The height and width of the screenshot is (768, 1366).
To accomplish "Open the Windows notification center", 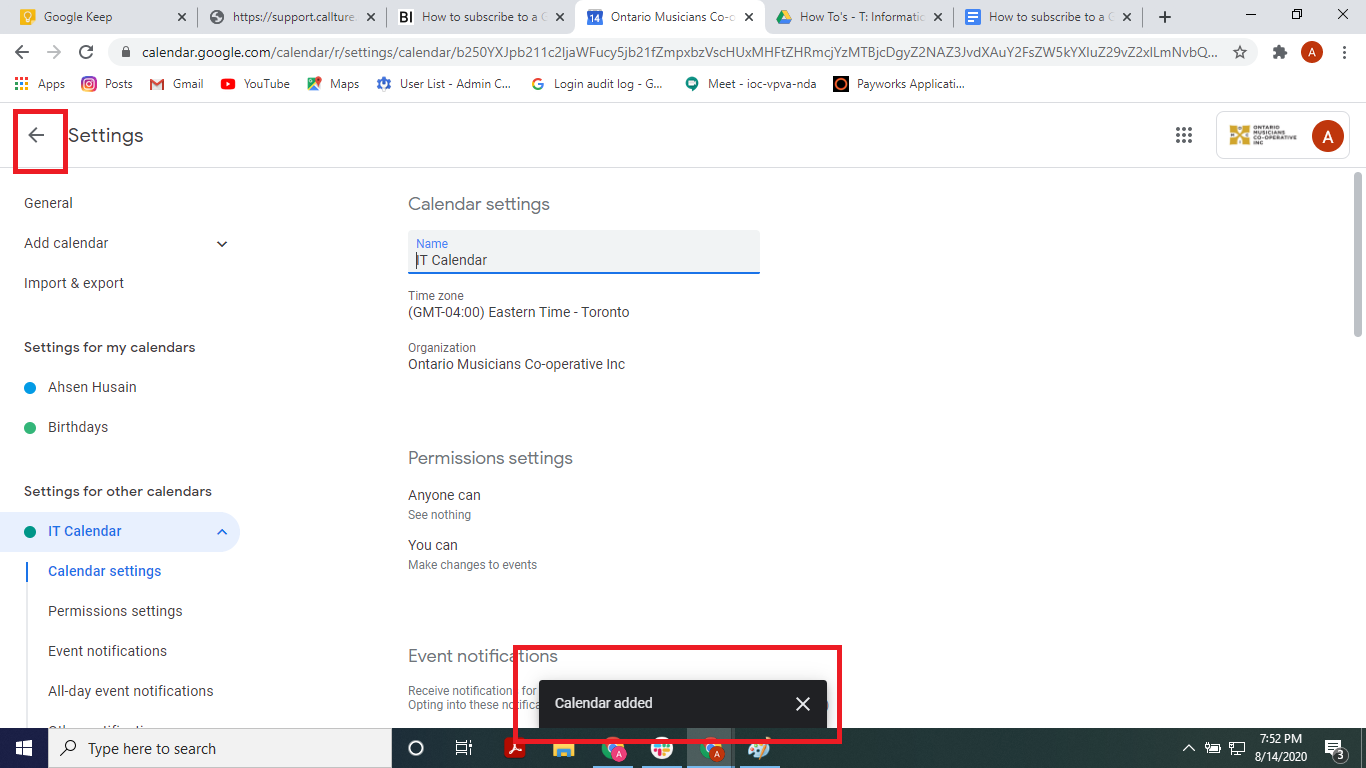I will click(1334, 748).
